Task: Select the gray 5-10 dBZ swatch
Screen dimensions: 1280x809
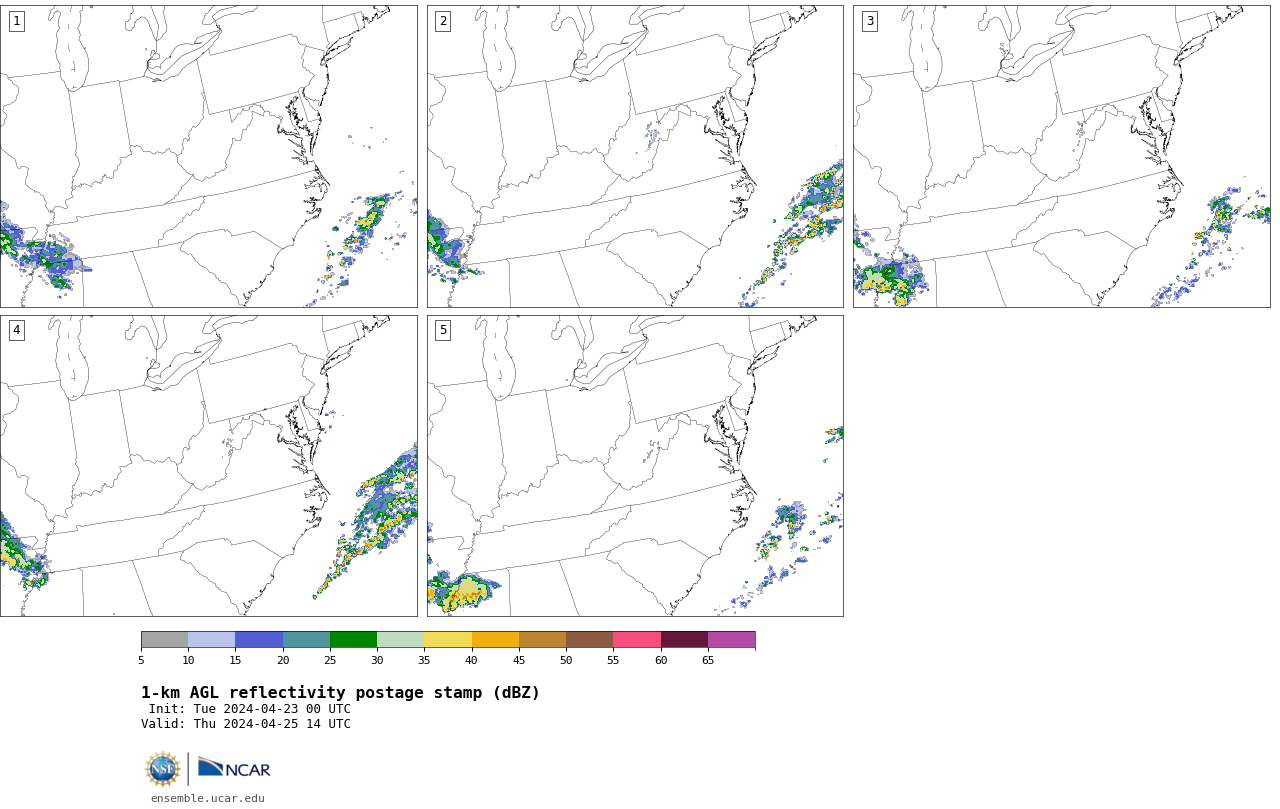Action: tap(164, 640)
